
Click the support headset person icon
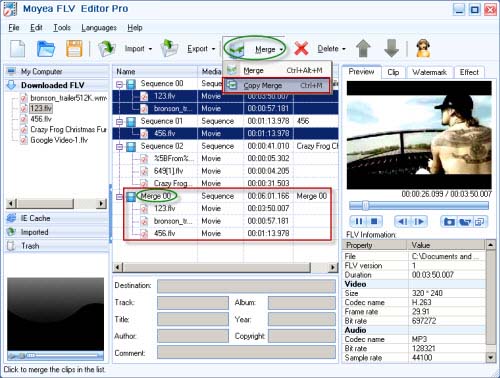(423, 49)
